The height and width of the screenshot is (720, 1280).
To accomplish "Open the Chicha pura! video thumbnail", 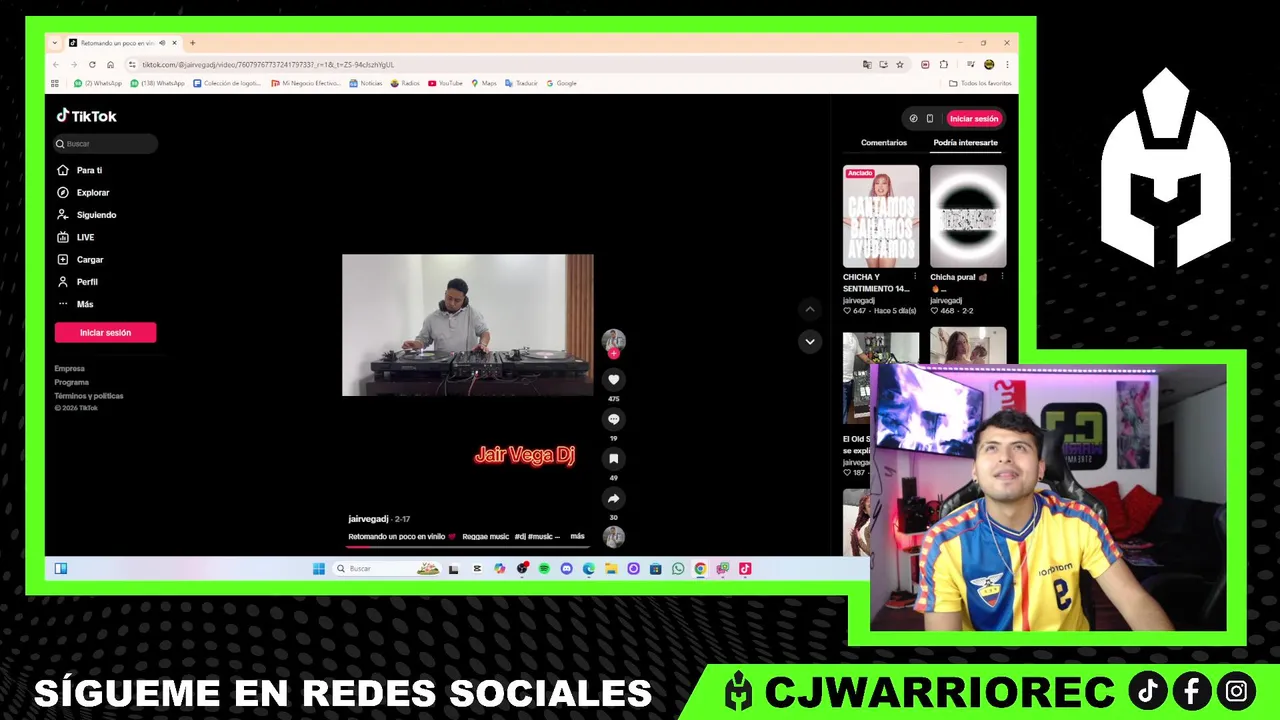I will pyautogui.click(x=968, y=216).
